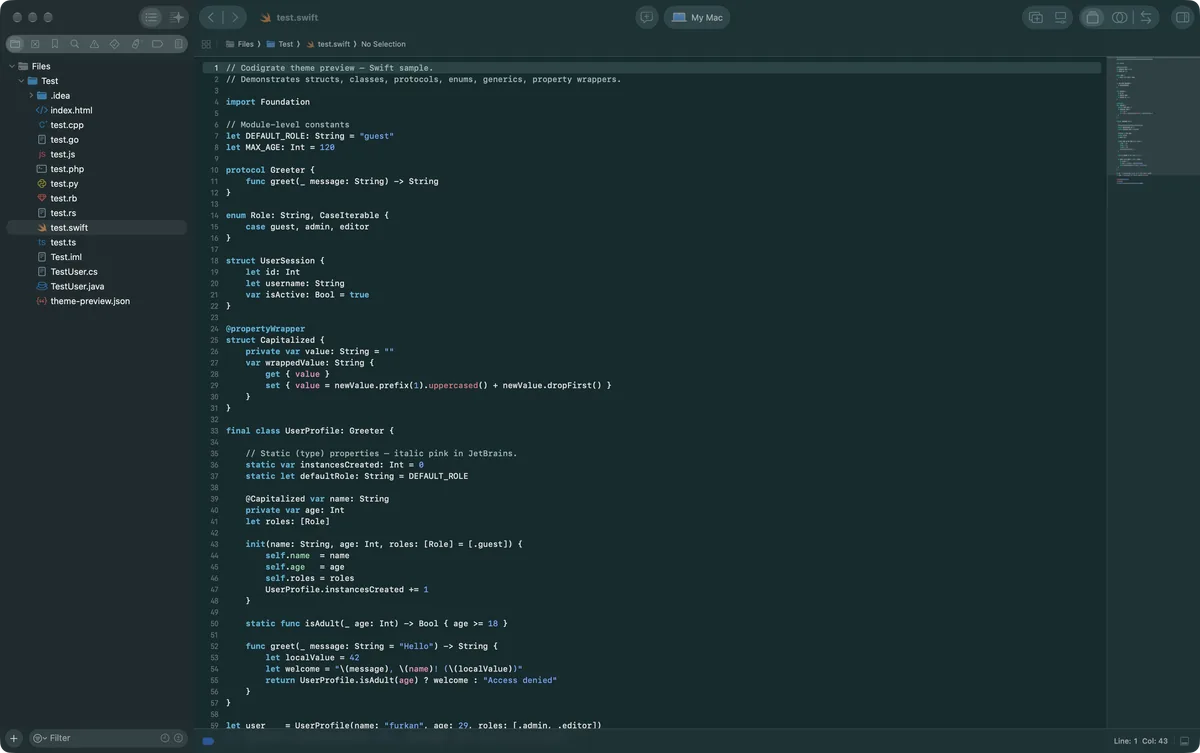This screenshot has height=753, width=1200.
Task: Select the Project navigator folder icon
Action: coord(15,44)
